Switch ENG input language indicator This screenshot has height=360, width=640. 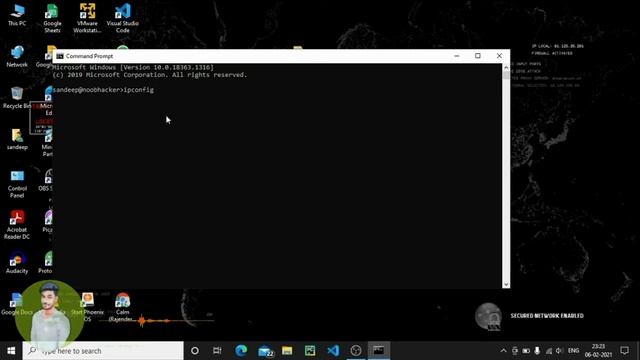click(x=573, y=351)
